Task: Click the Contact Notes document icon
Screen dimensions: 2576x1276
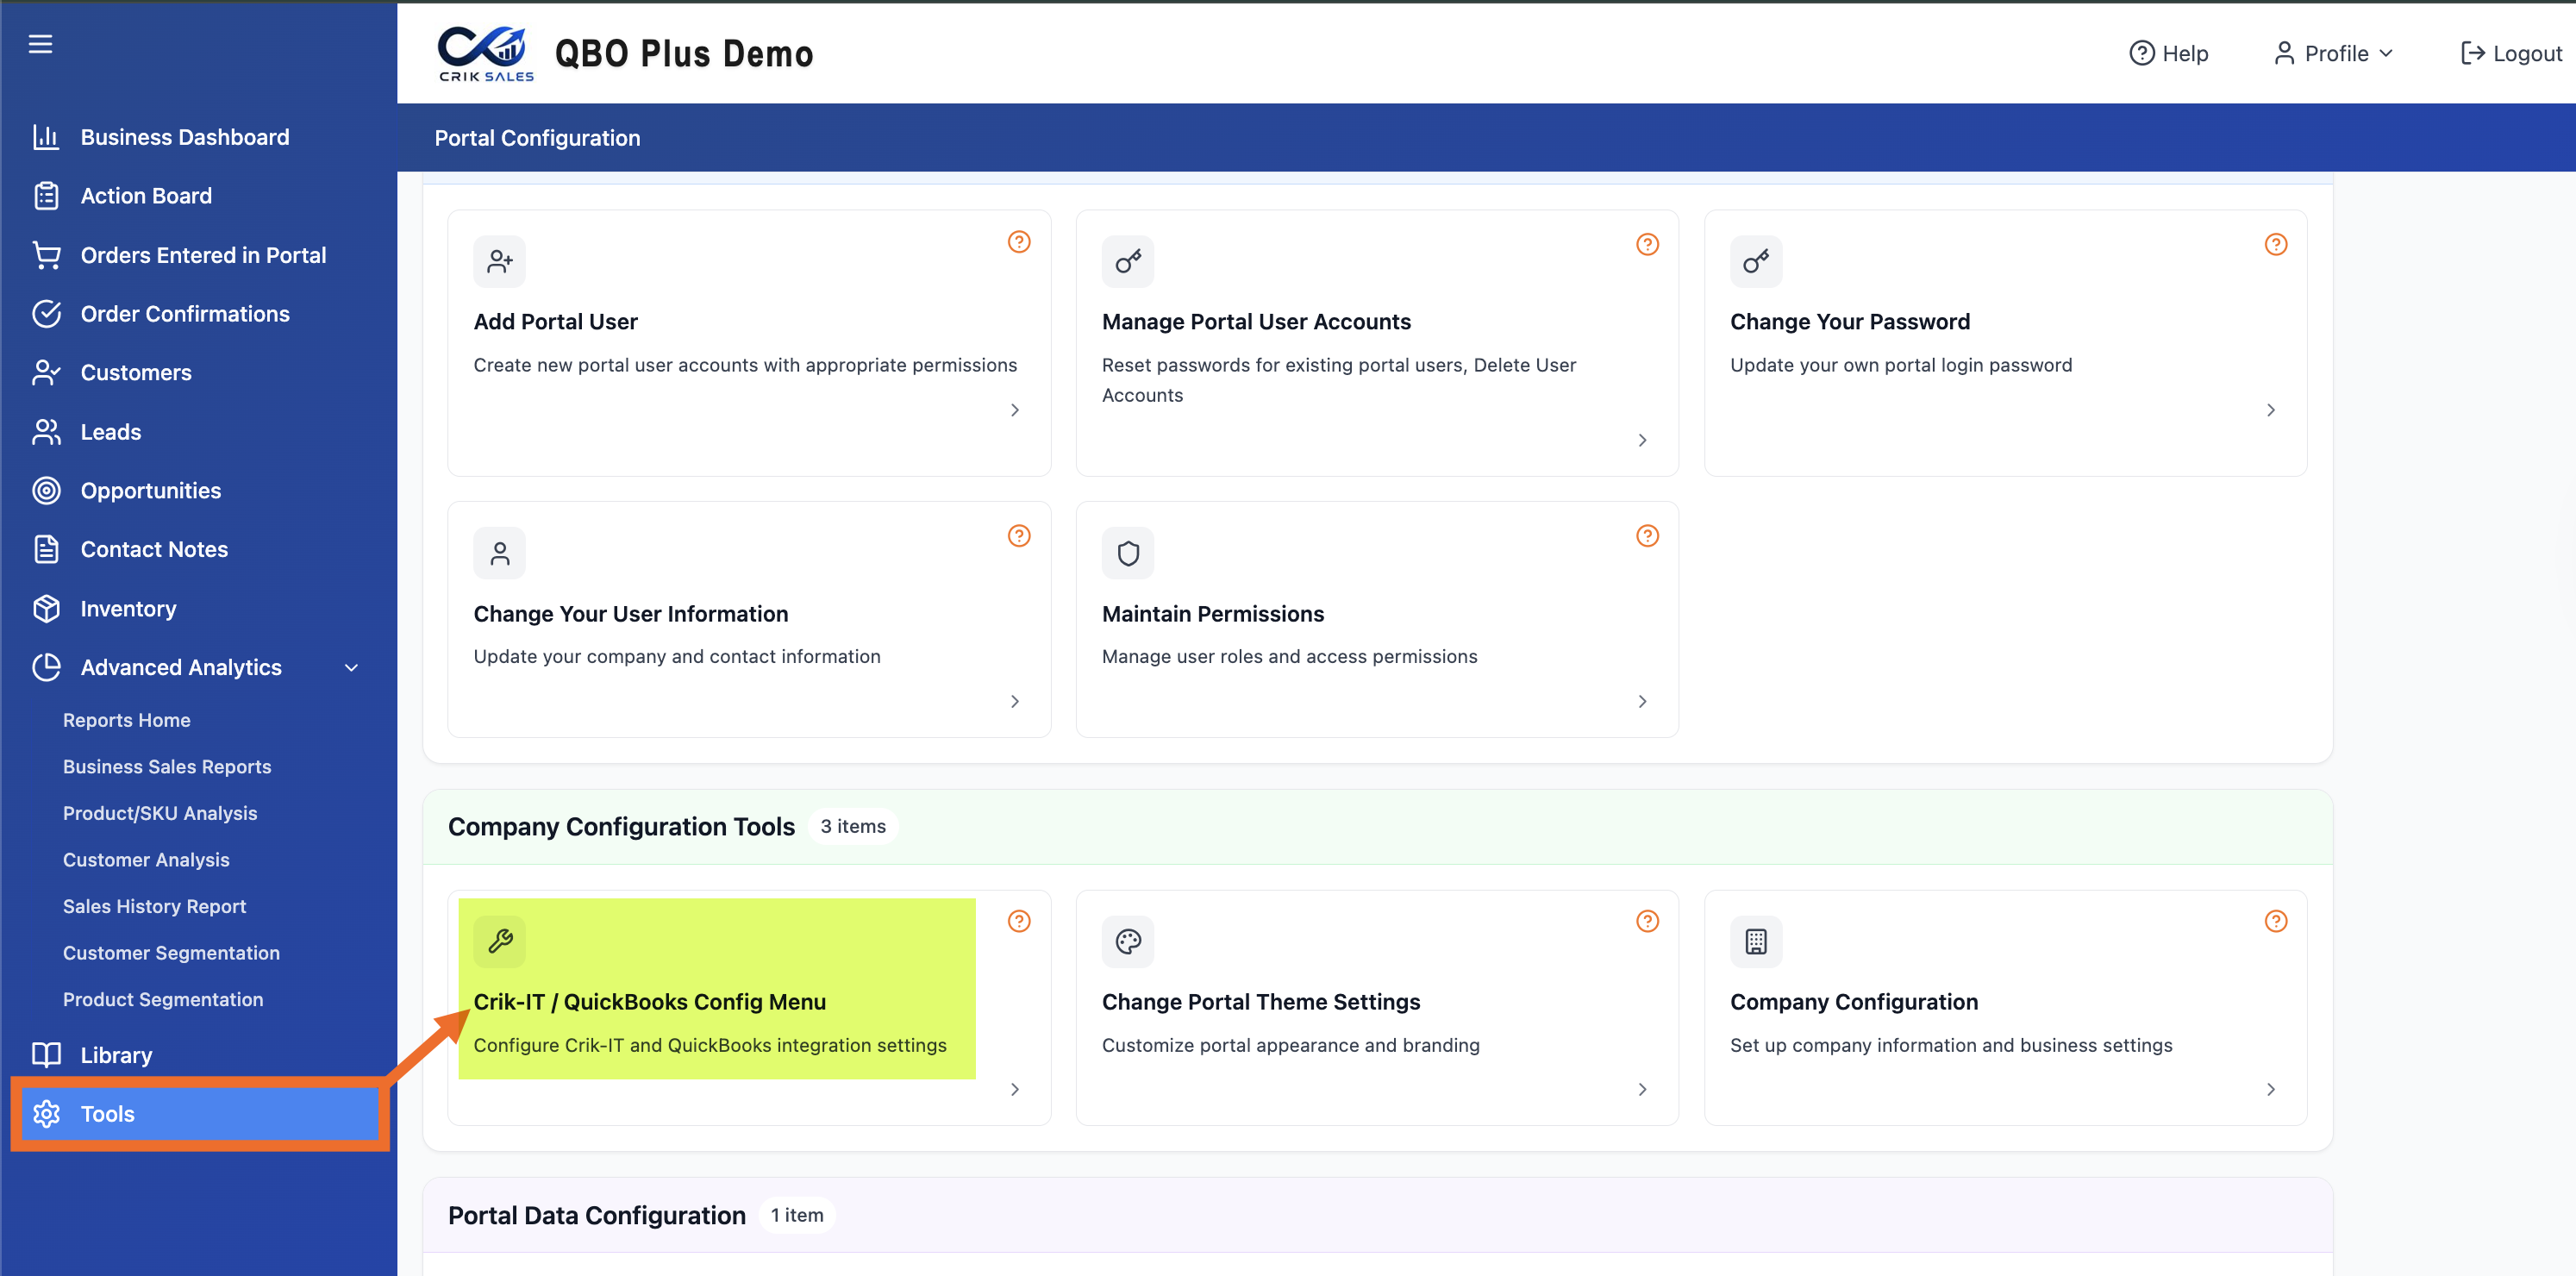Action: point(46,549)
